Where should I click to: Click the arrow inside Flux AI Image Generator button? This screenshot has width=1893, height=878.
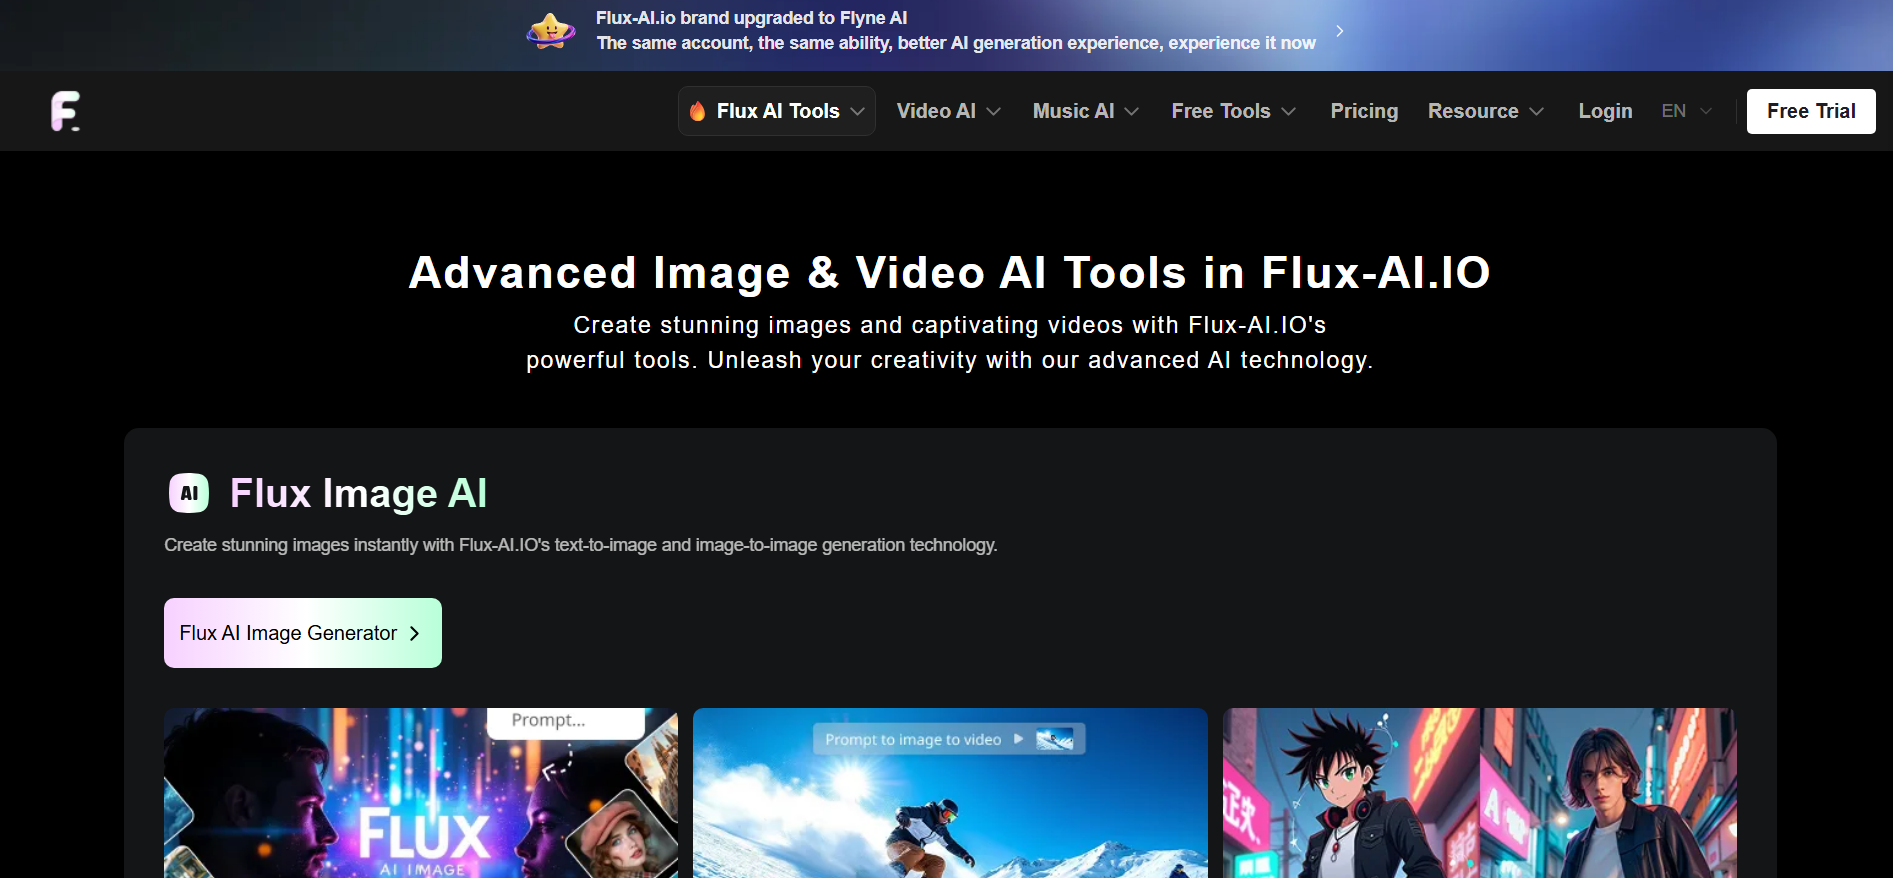click(x=414, y=633)
